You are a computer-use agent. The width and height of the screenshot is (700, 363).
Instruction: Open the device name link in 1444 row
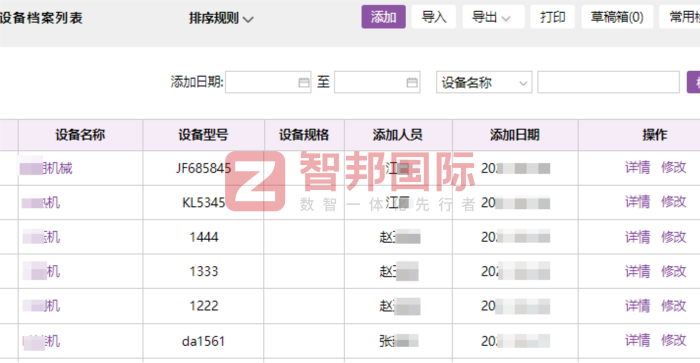click(x=41, y=237)
